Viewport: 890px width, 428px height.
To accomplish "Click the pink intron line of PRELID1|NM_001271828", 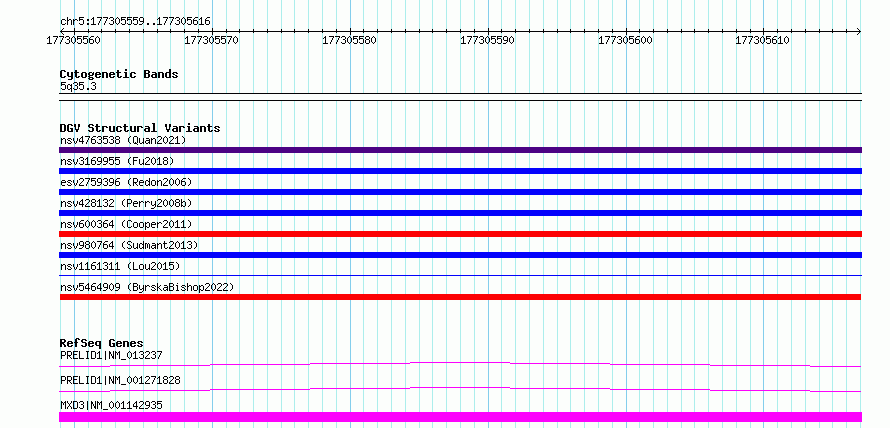I will tap(460, 389).
